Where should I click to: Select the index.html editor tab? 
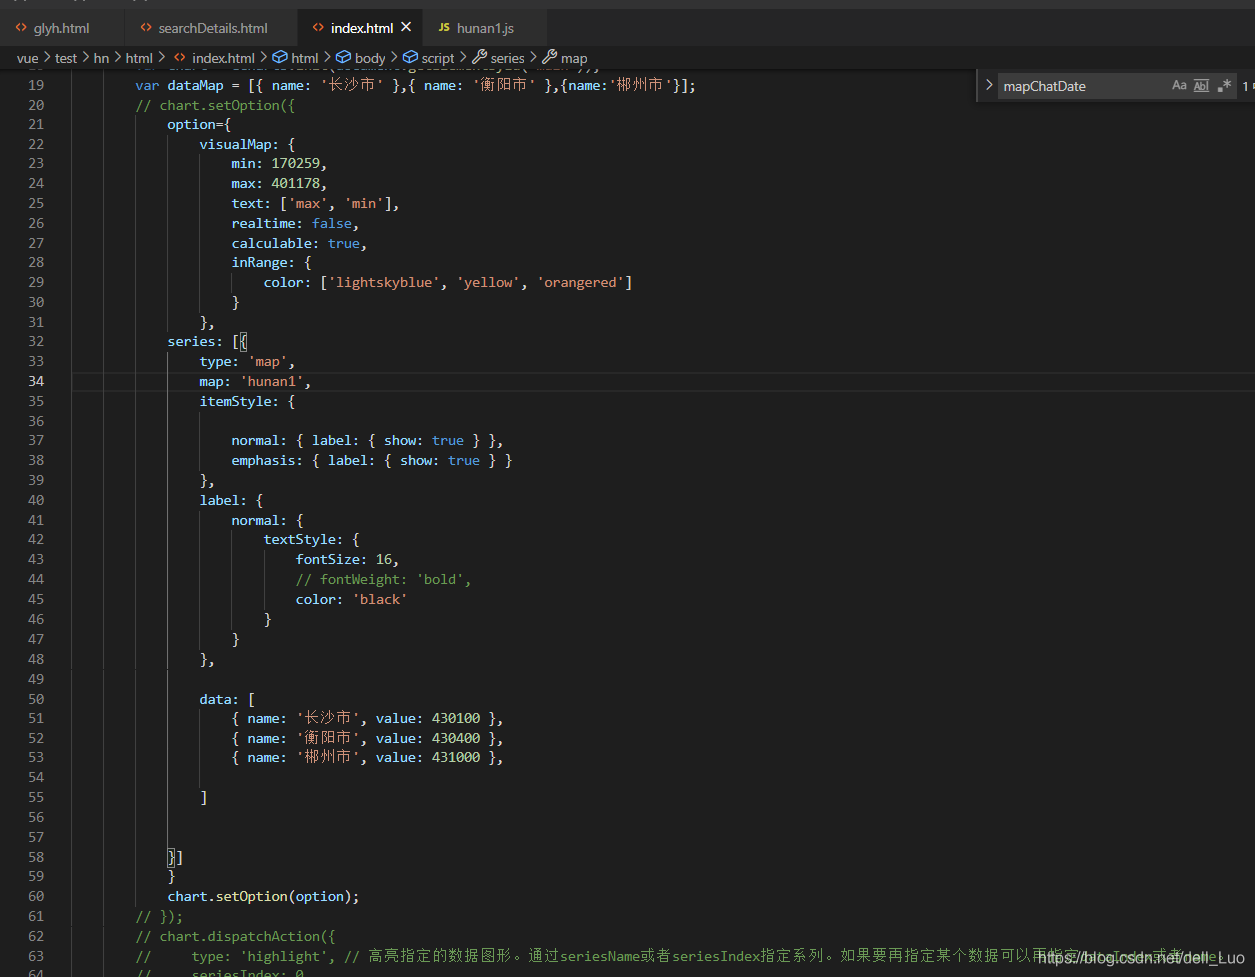[362, 28]
